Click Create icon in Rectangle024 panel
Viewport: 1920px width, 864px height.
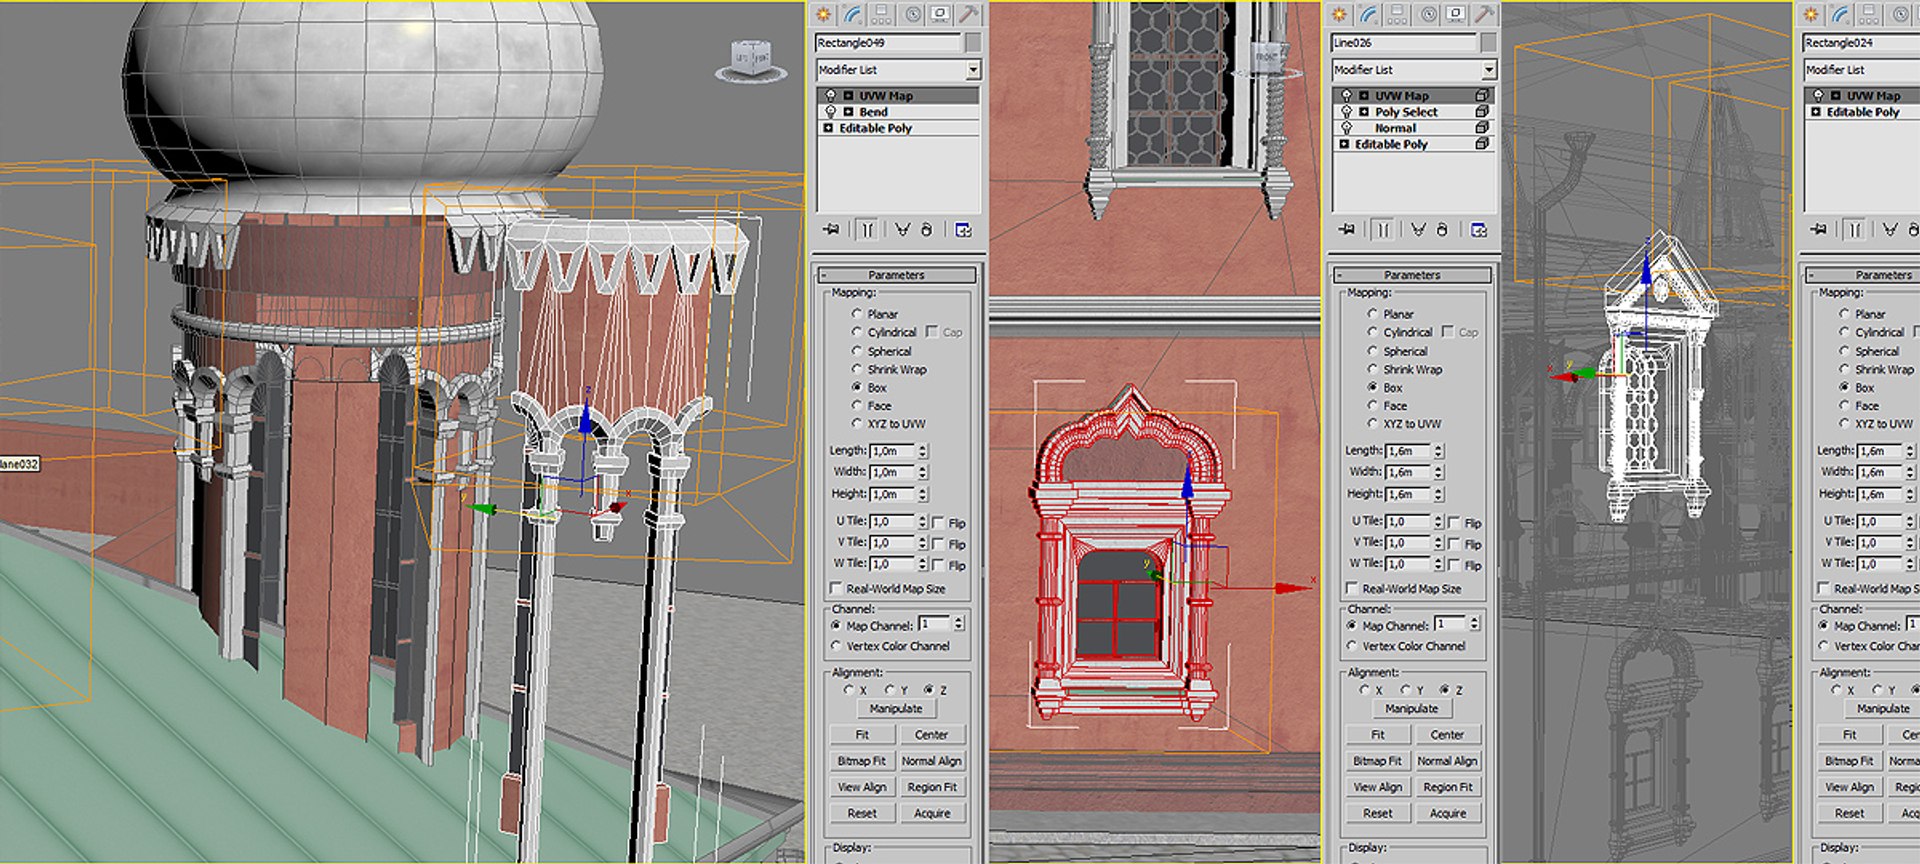1812,14
